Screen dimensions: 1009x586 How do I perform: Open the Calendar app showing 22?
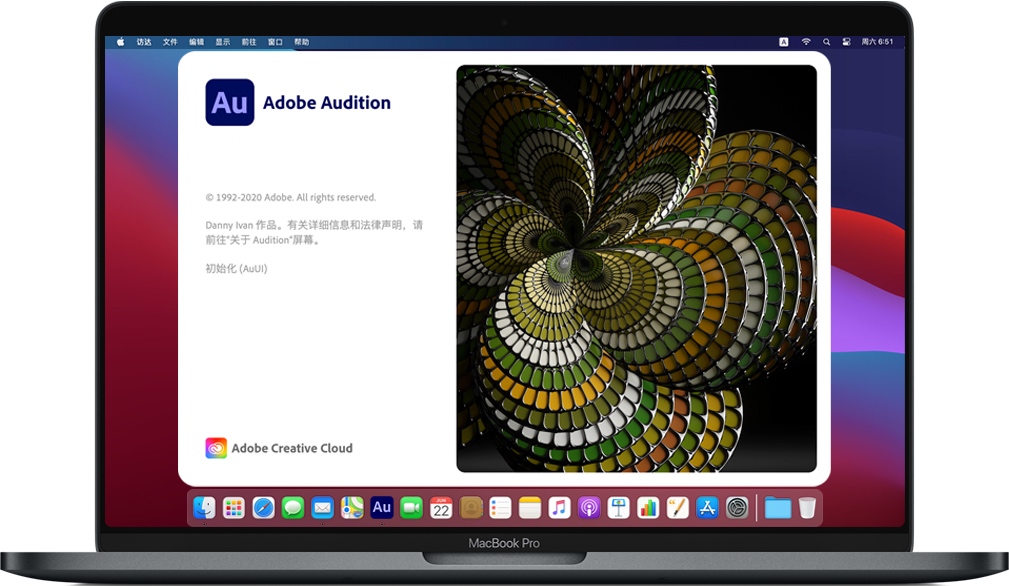click(x=440, y=508)
